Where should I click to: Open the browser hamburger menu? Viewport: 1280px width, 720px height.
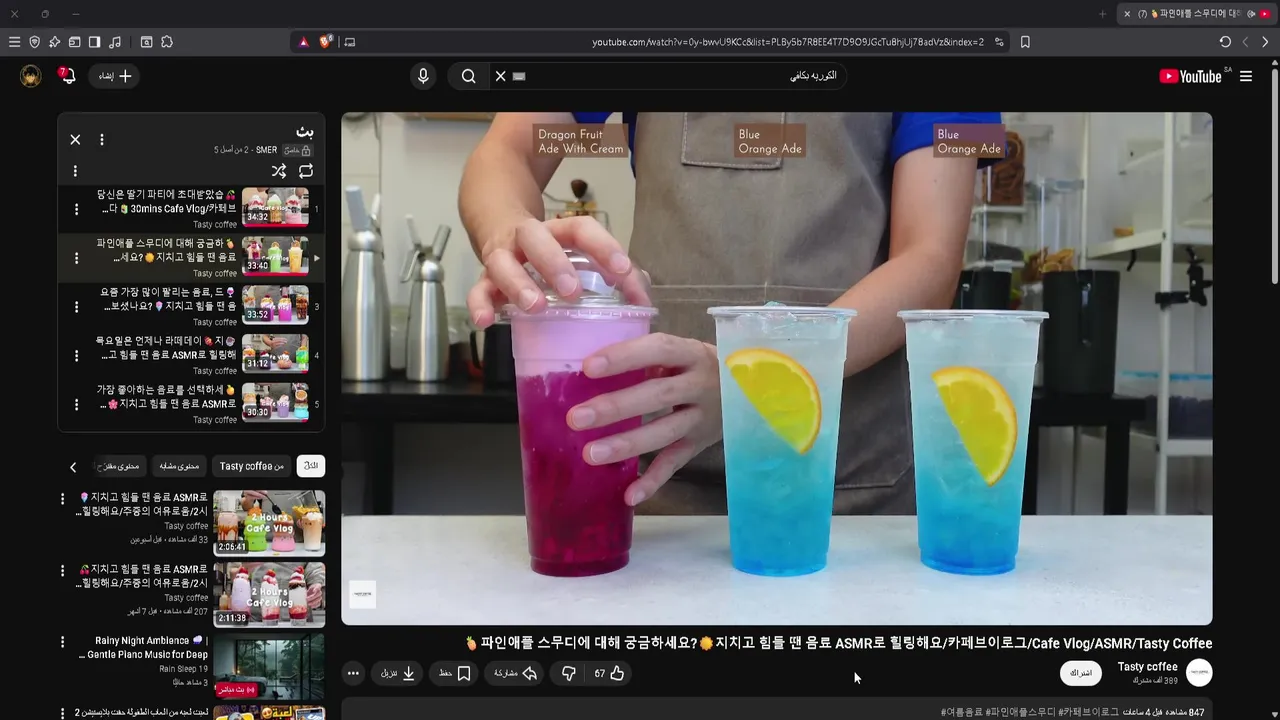[14, 42]
